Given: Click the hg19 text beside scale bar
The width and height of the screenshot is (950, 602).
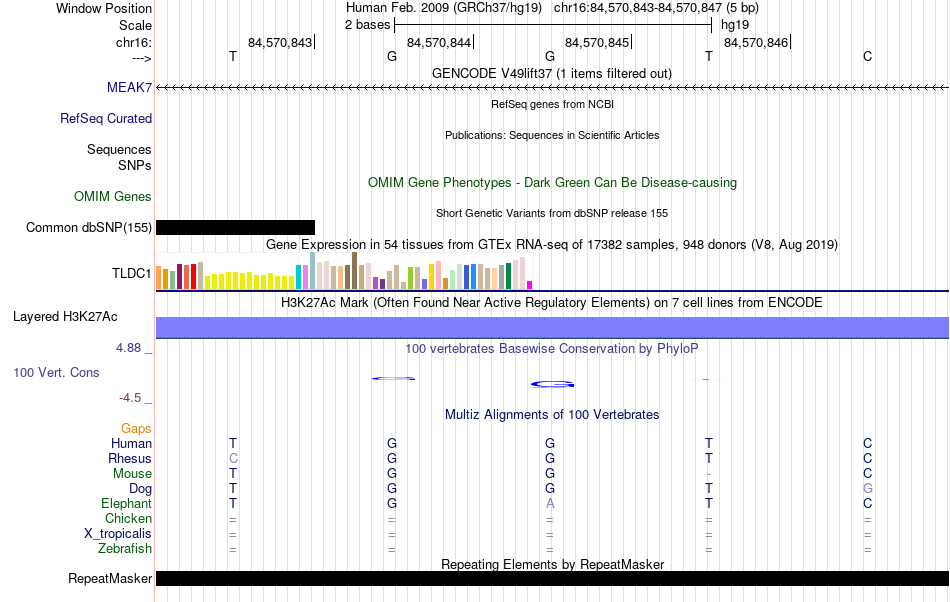Looking at the screenshot, I should [x=734, y=25].
